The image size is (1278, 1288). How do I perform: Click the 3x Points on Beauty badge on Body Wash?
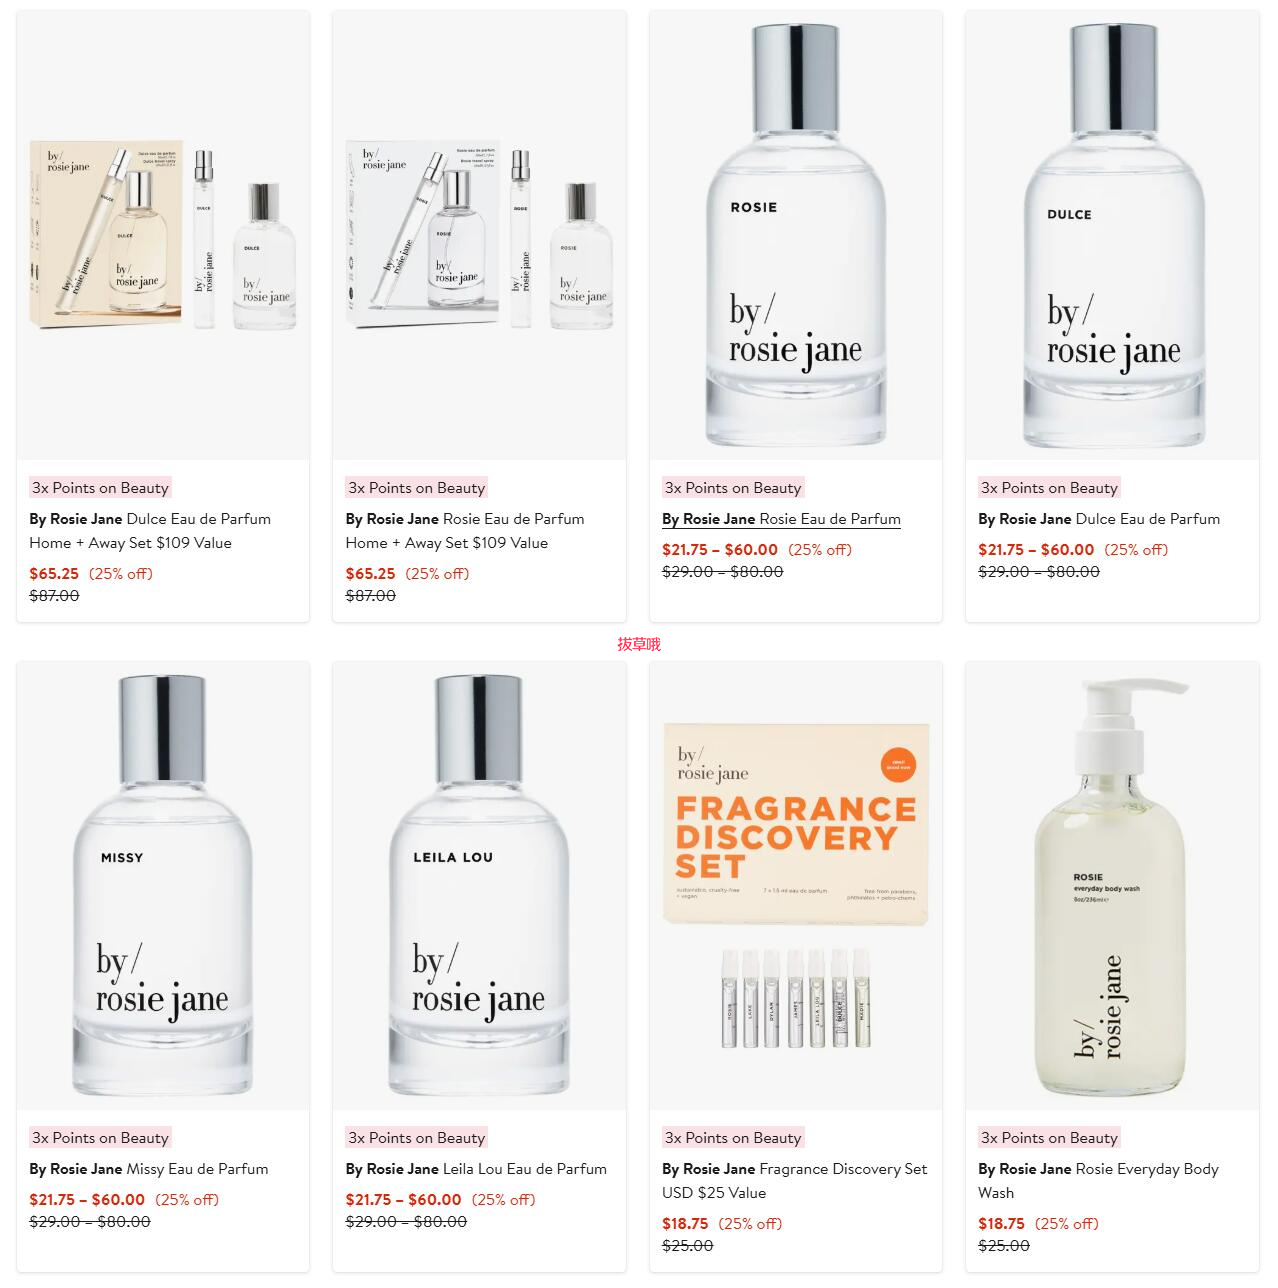(1049, 1138)
